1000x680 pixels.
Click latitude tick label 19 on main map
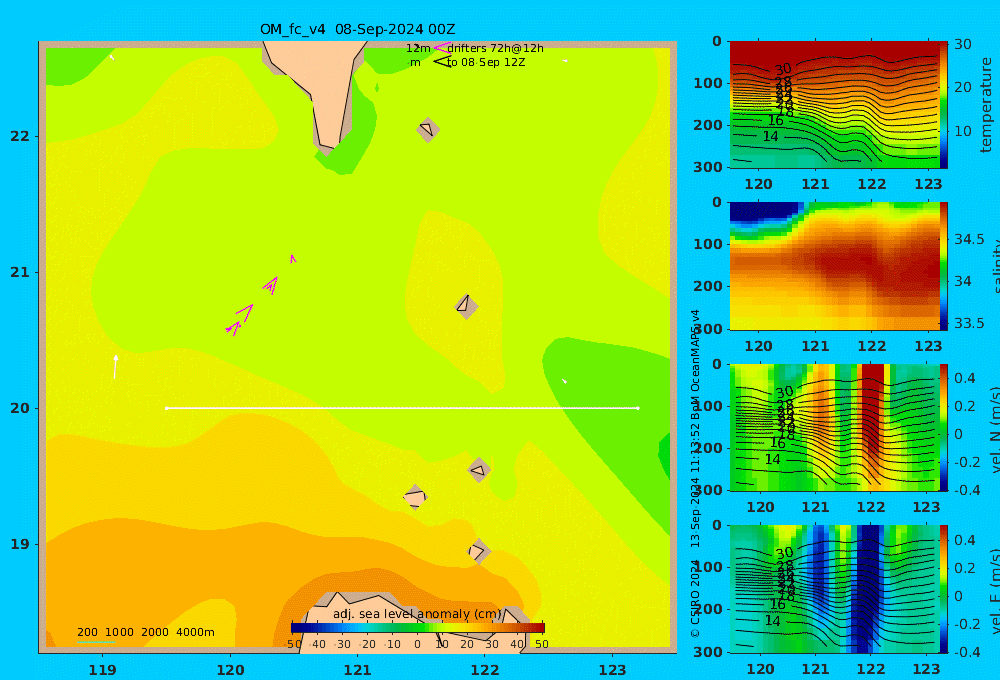click(x=20, y=544)
